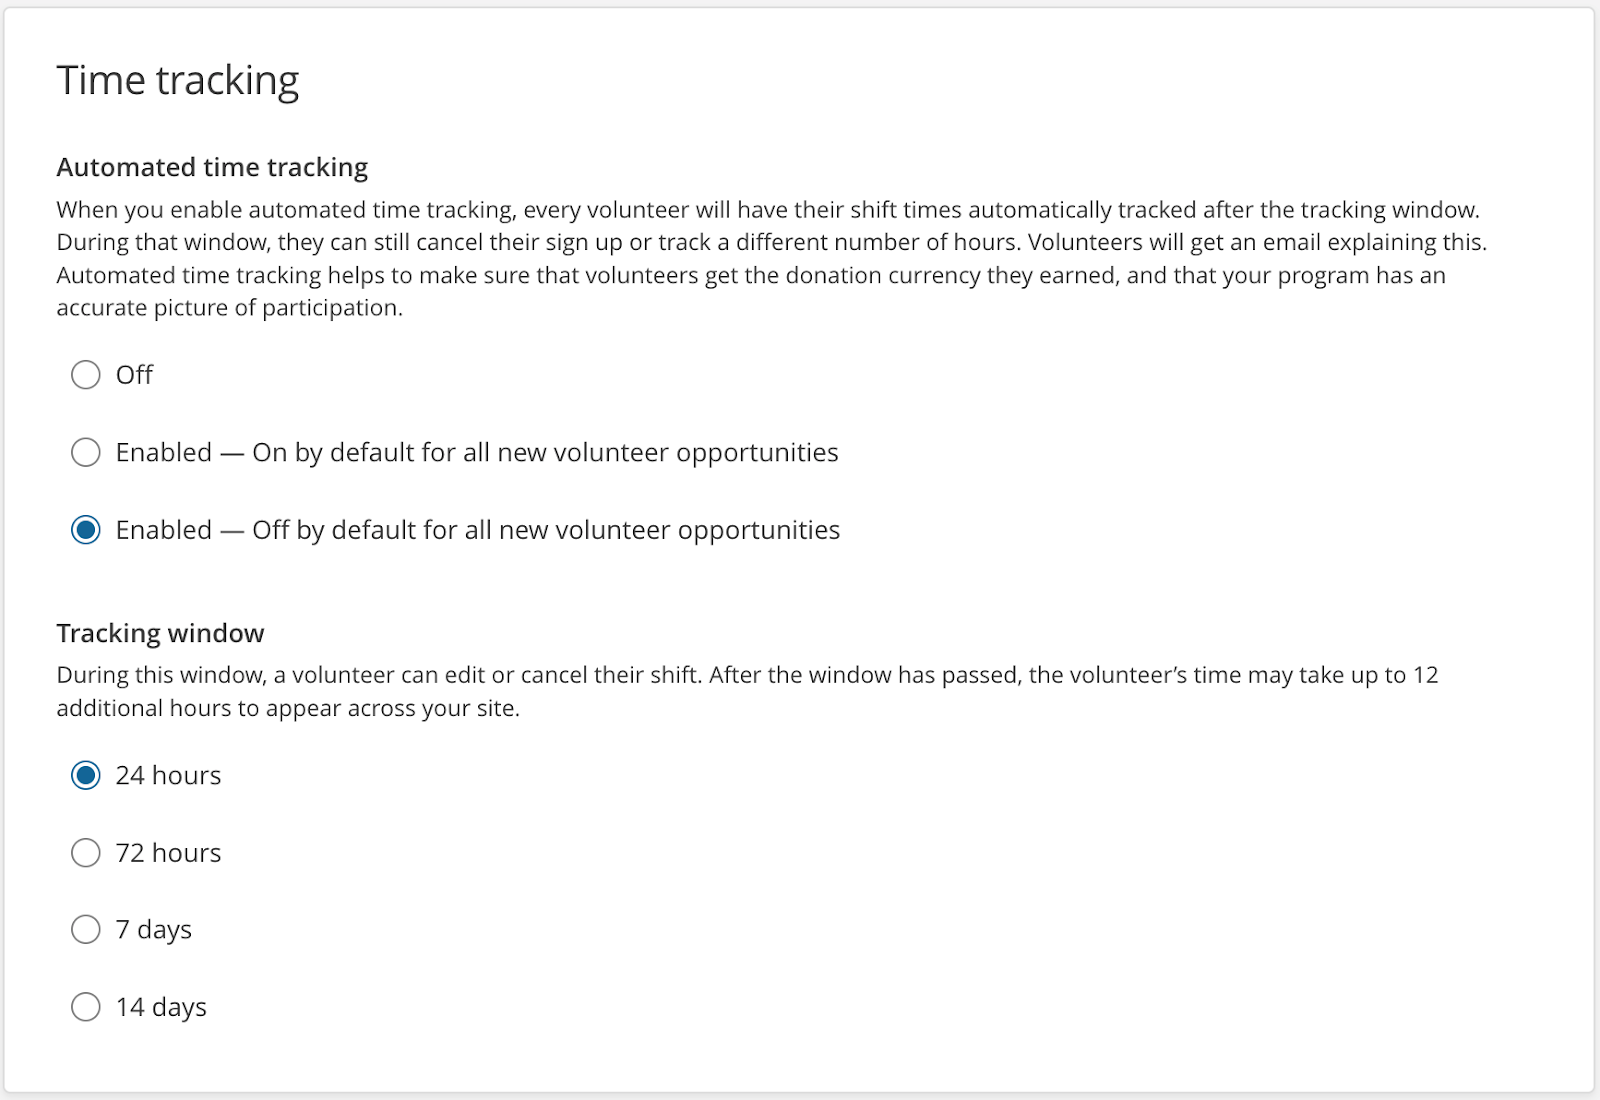Choose Enabled — On by default radio circle
The height and width of the screenshot is (1100, 1600).
[86, 452]
